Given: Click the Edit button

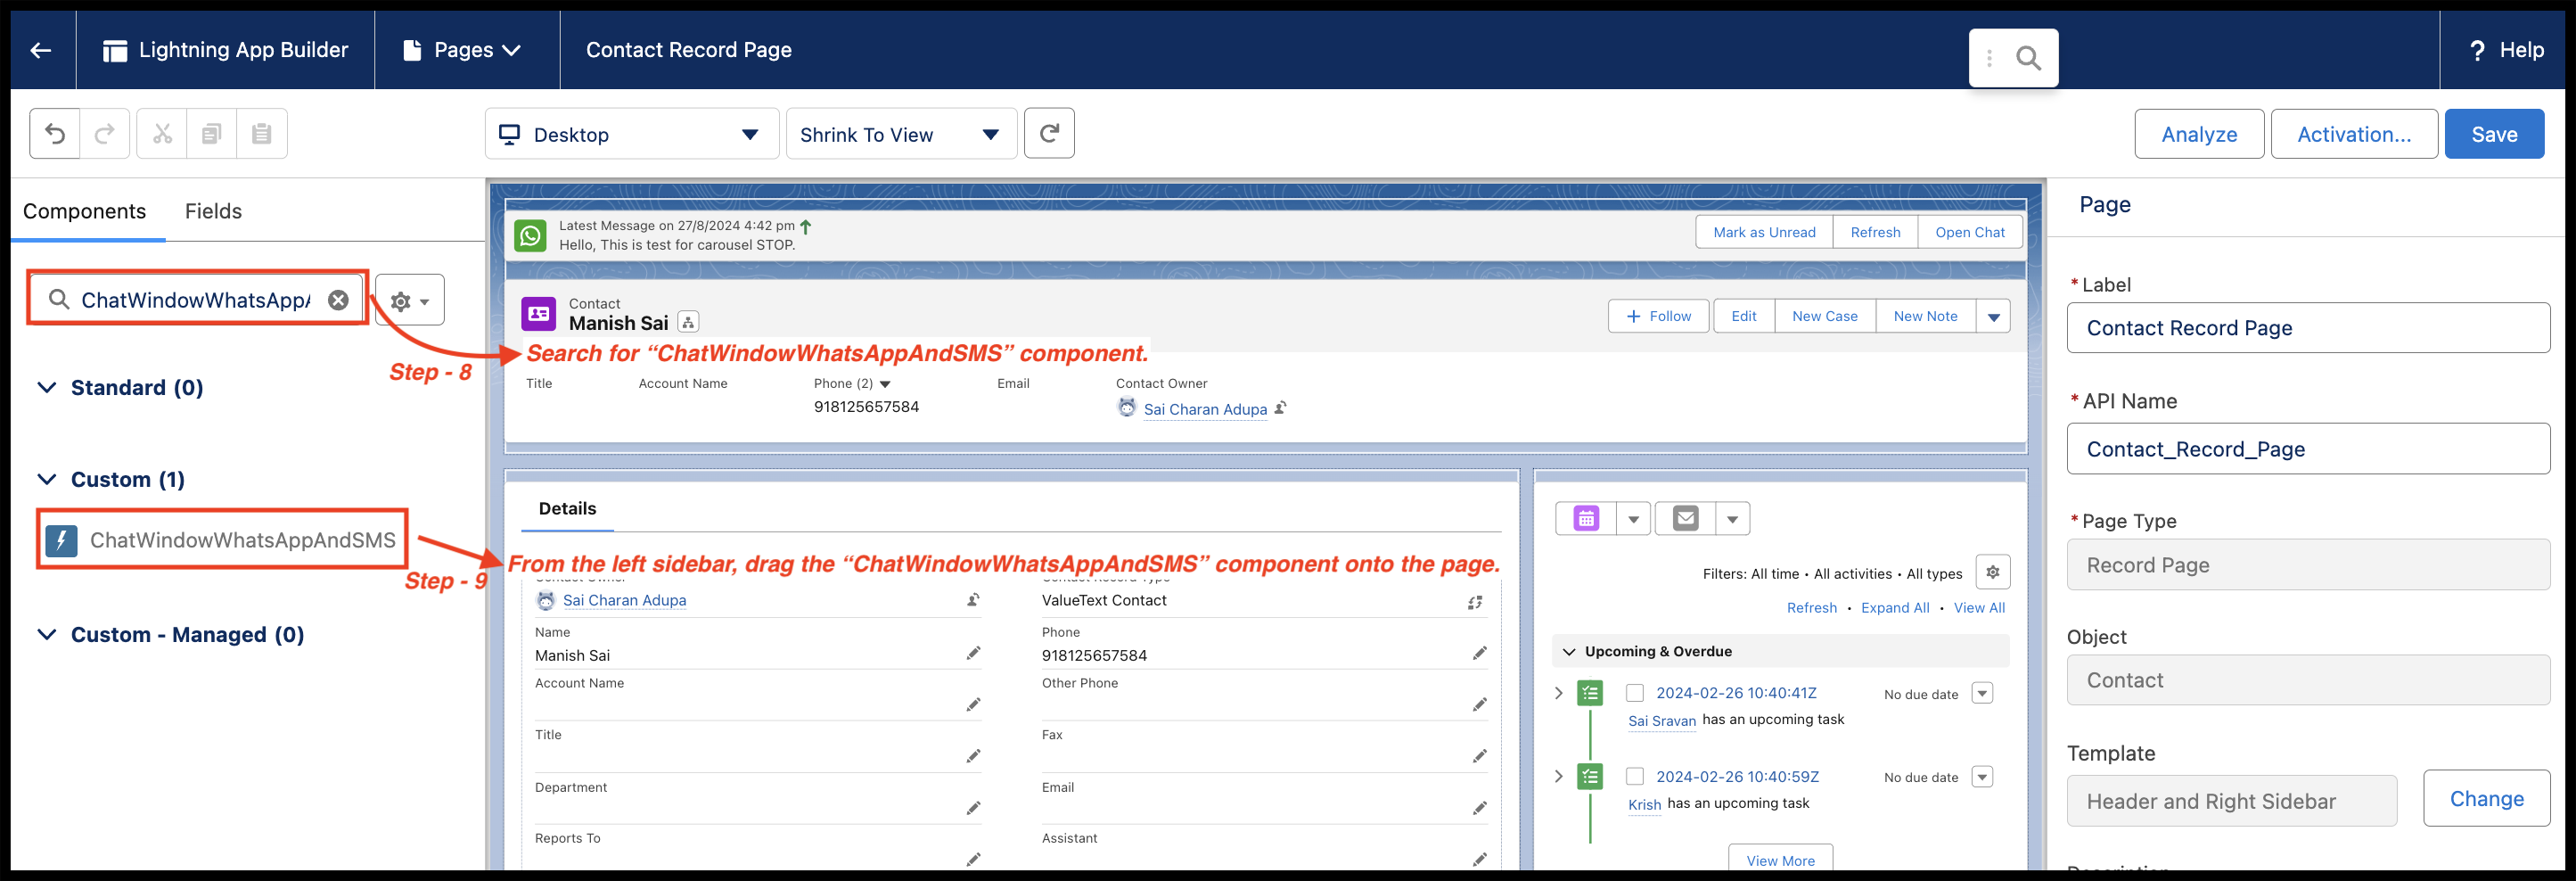Looking at the screenshot, I should coord(1744,316).
